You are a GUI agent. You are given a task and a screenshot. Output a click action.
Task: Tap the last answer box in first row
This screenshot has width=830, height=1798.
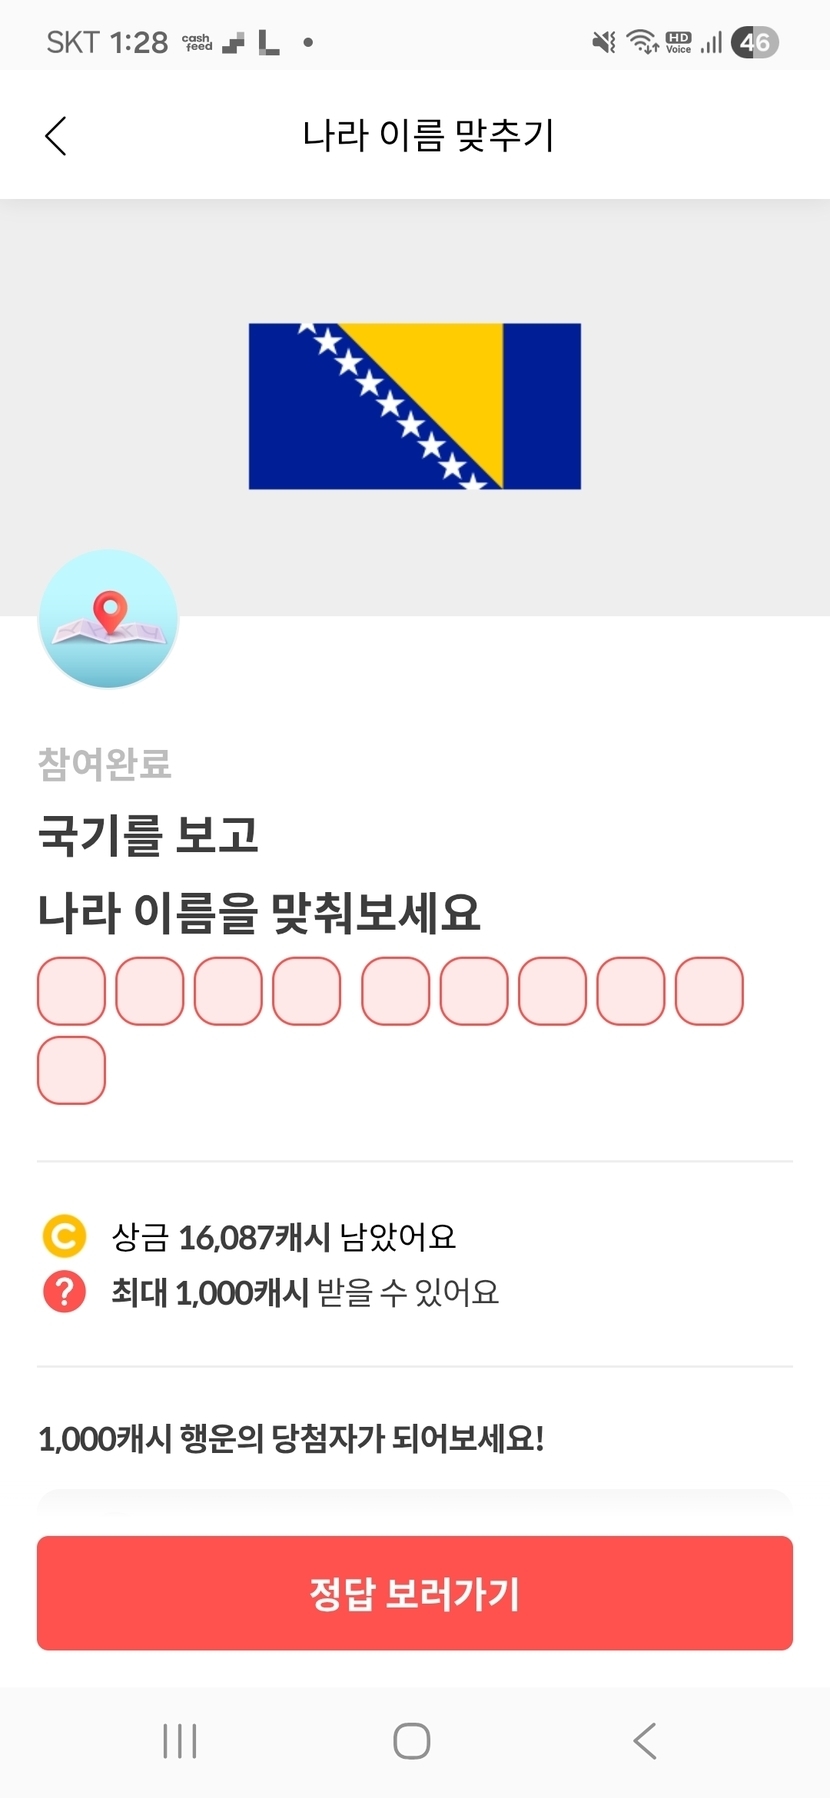point(709,991)
